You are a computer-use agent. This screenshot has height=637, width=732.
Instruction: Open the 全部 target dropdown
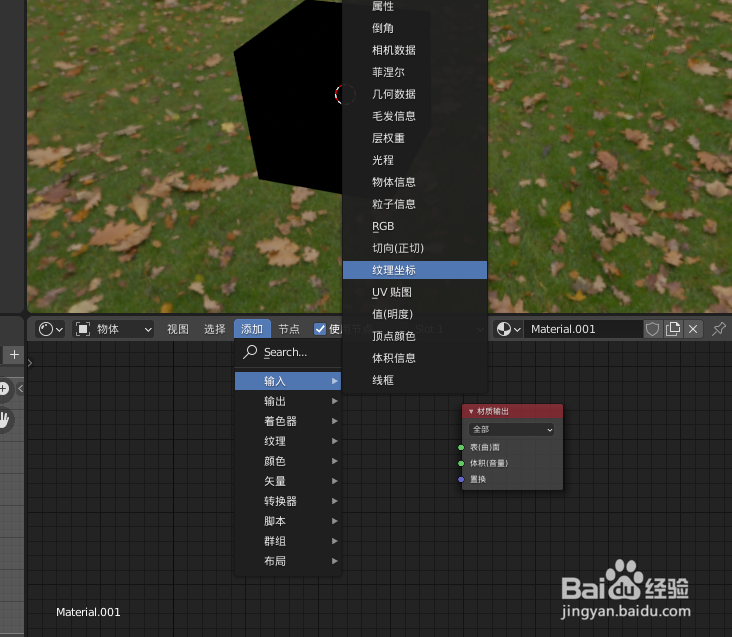pyautogui.click(x=512, y=430)
